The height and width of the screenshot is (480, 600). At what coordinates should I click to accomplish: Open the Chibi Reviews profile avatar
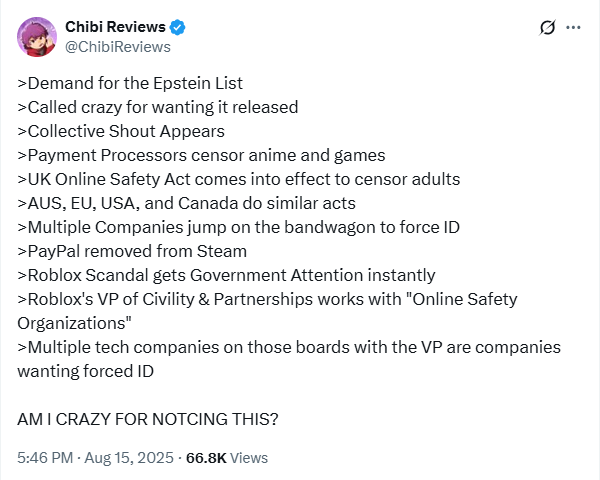point(37,37)
